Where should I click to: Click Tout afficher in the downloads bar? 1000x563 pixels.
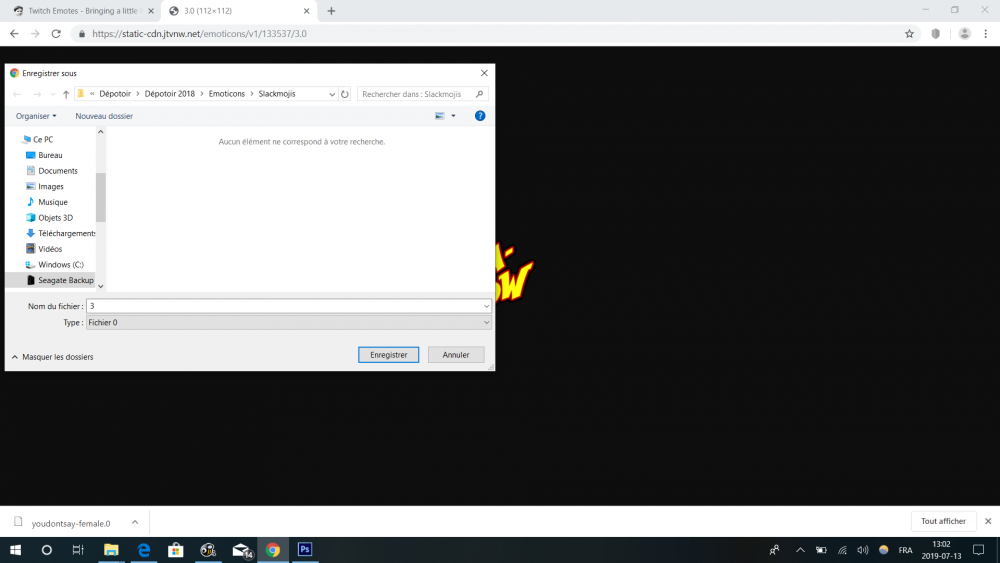pos(943,521)
